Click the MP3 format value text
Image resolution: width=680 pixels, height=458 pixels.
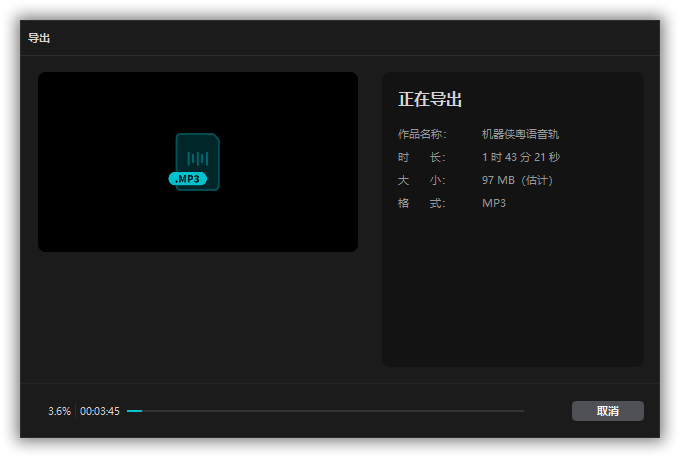coord(494,203)
